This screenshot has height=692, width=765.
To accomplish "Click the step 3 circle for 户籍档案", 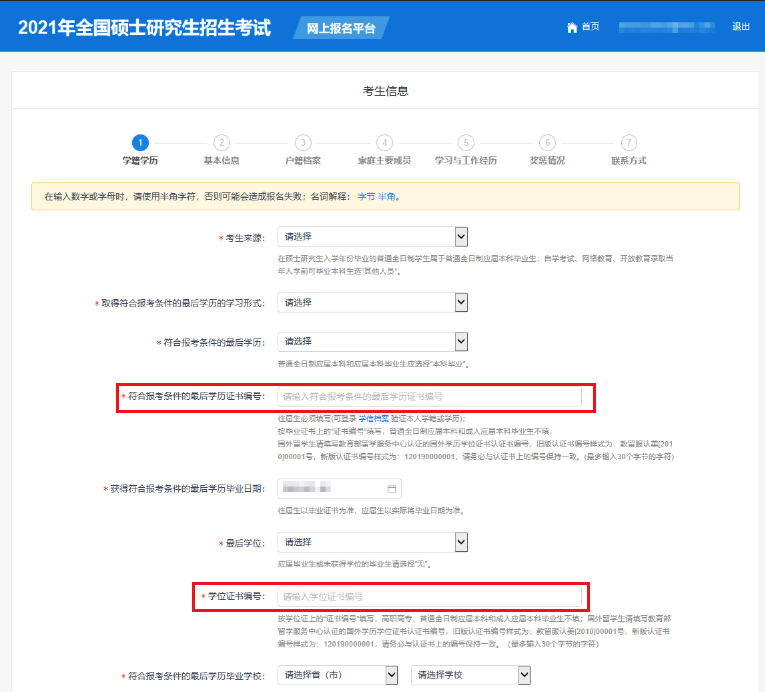I will coord(303,143).
